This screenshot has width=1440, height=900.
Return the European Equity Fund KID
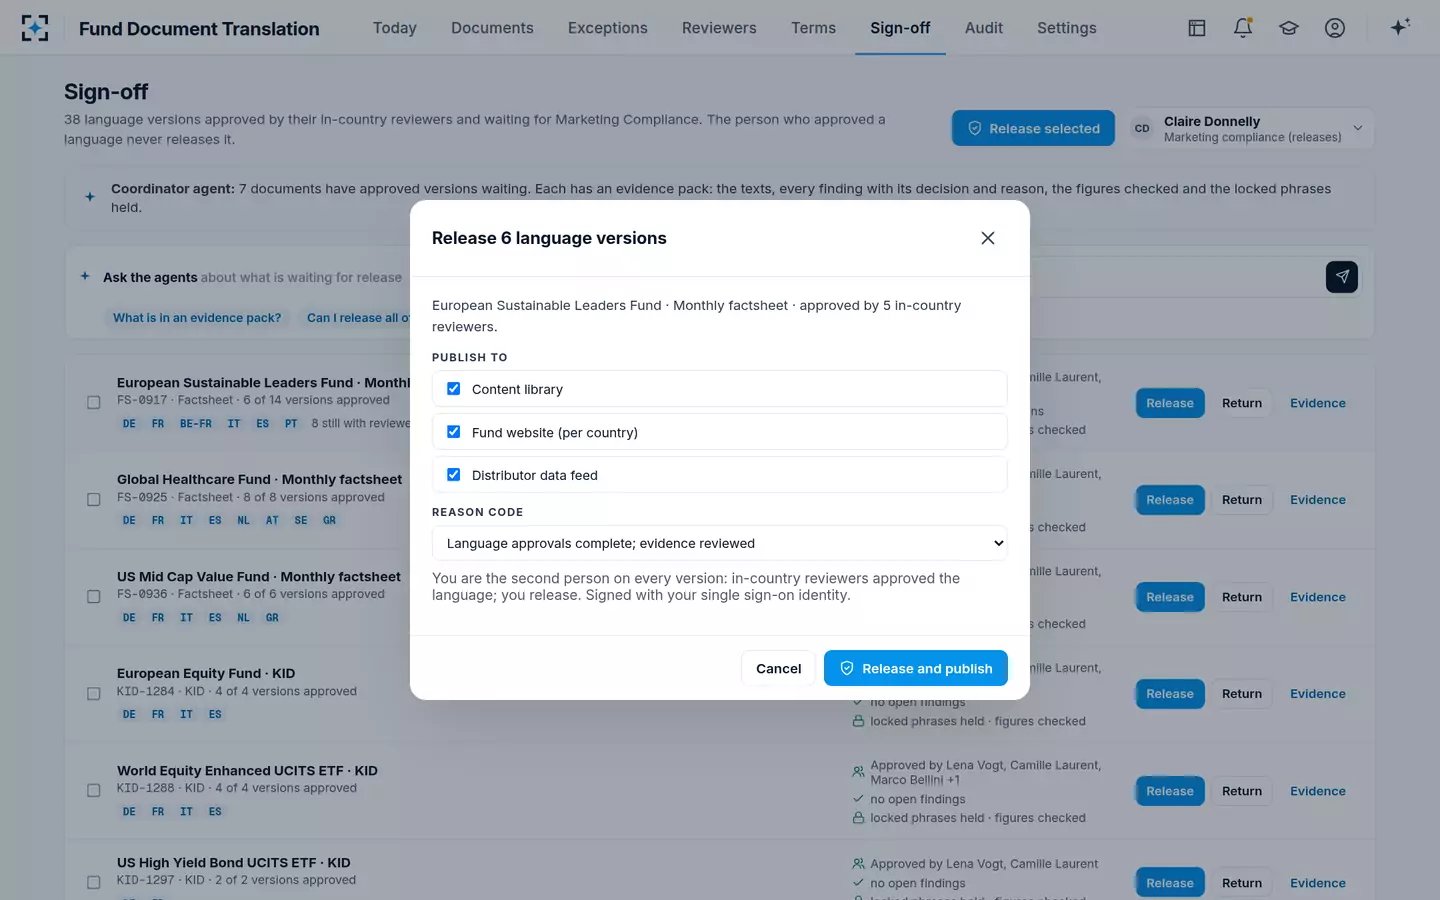pyautogui.click(x=1242, y=694)
